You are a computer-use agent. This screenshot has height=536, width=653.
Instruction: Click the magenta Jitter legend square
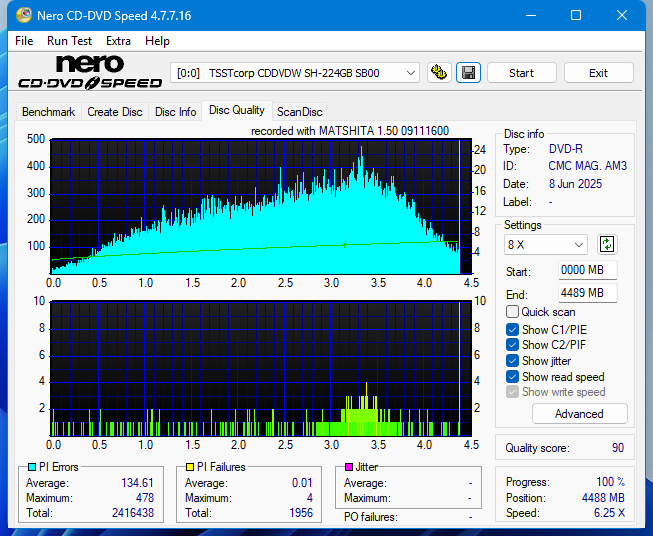pos(349,467)
